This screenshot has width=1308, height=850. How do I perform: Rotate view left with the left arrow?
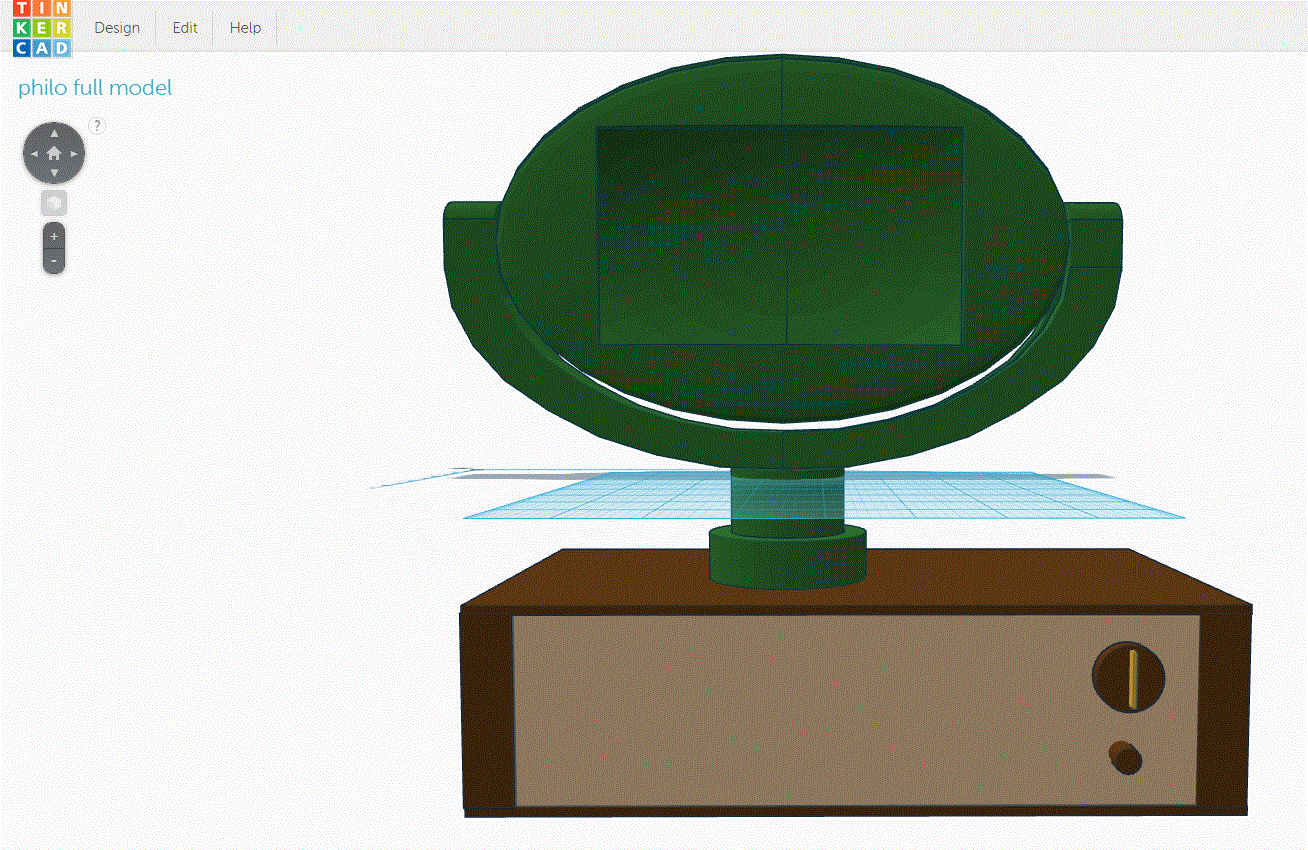click(33, 154)
